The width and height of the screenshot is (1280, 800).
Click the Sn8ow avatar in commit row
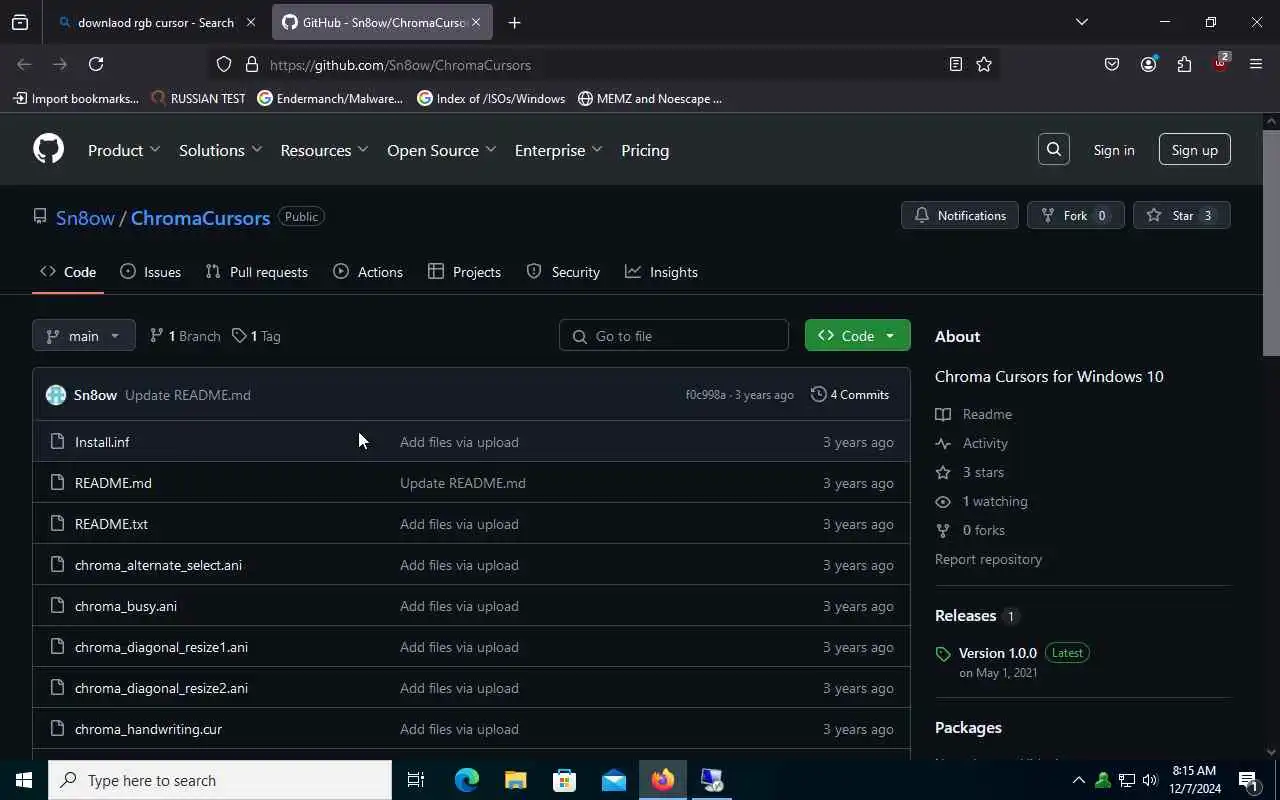point(56,395)
